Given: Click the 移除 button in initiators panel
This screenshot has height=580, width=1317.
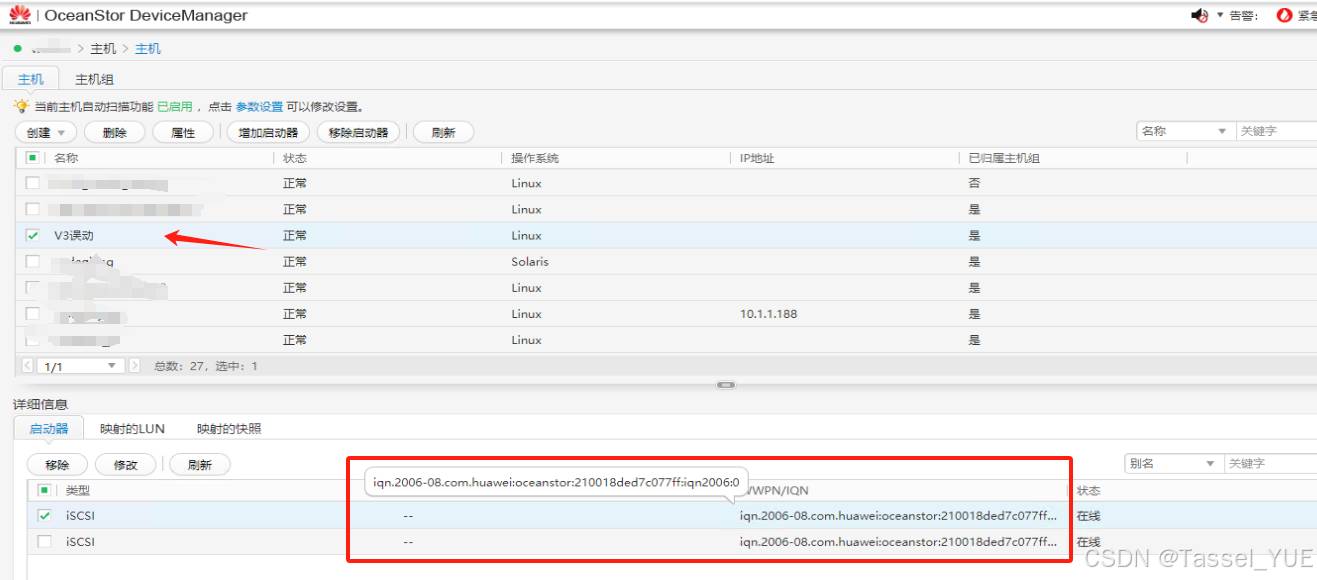Looking at the screenshot, I should pyautogui.click(x=58, y=465).
